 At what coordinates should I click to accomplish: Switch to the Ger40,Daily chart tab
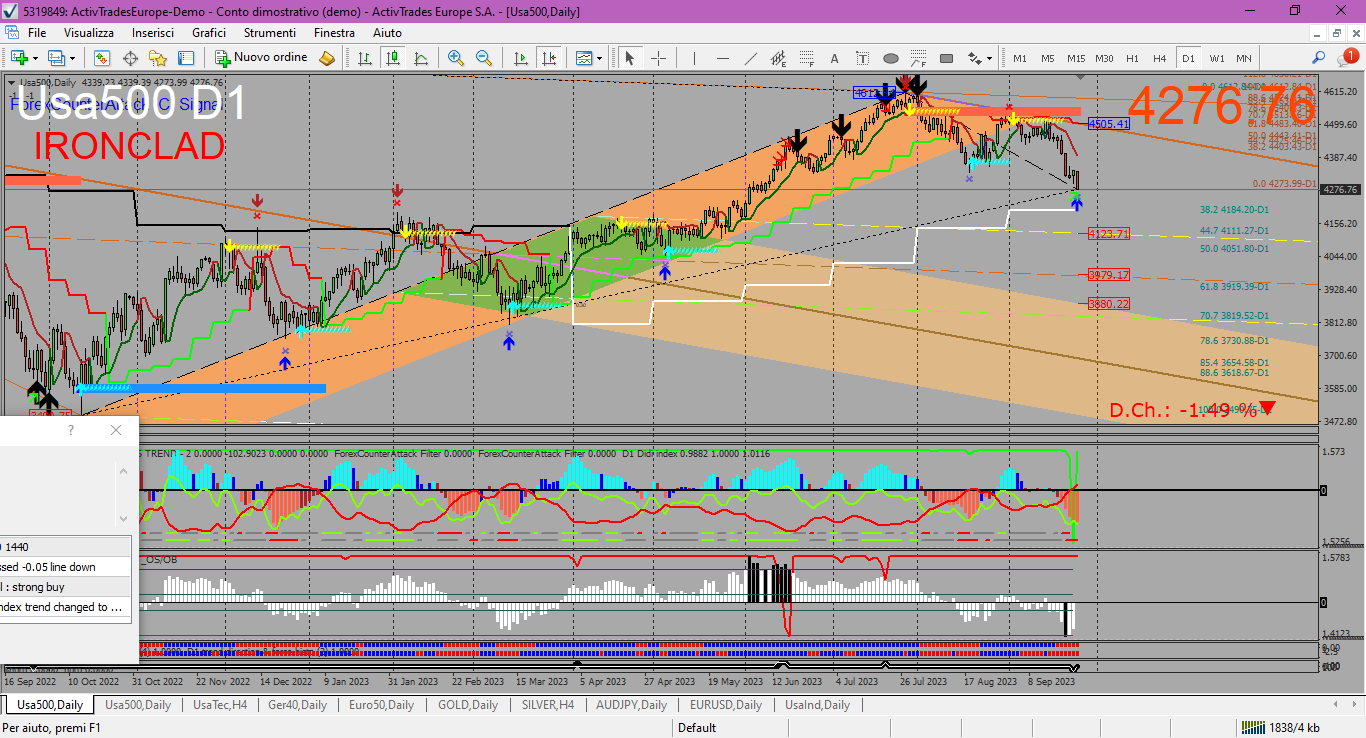point(297,705)
